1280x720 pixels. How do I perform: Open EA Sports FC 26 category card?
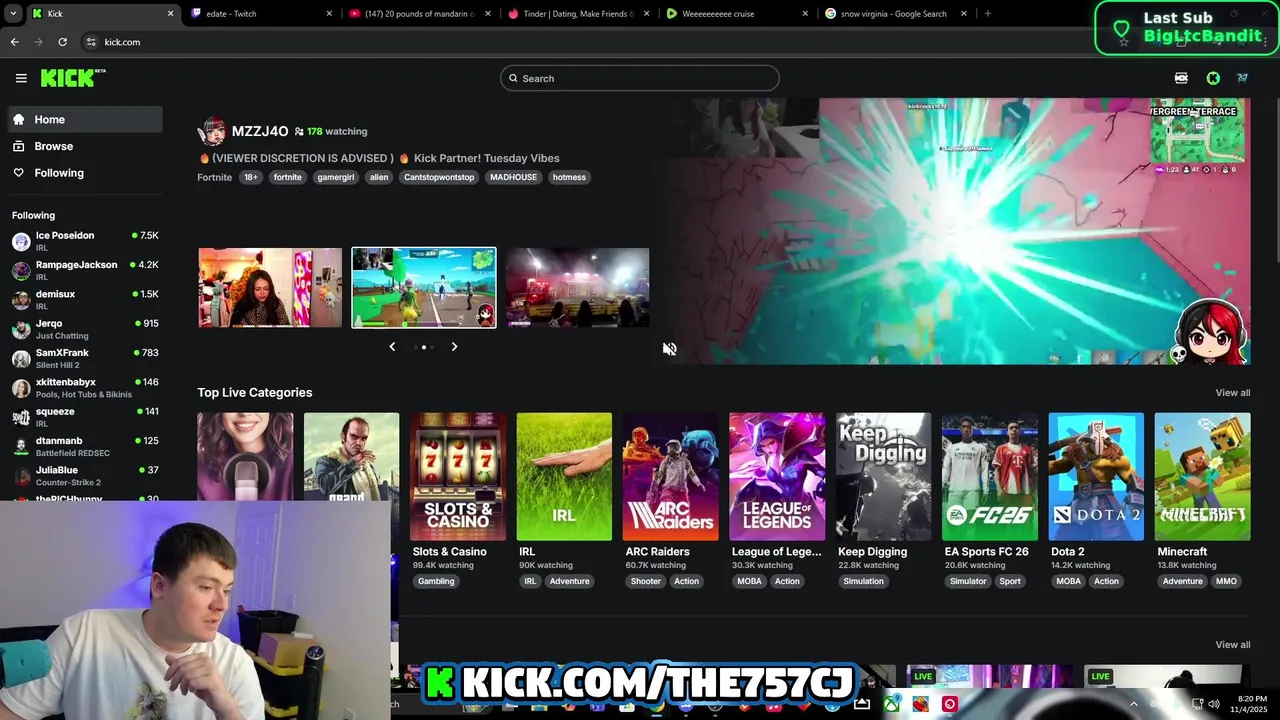coord(990,477)
